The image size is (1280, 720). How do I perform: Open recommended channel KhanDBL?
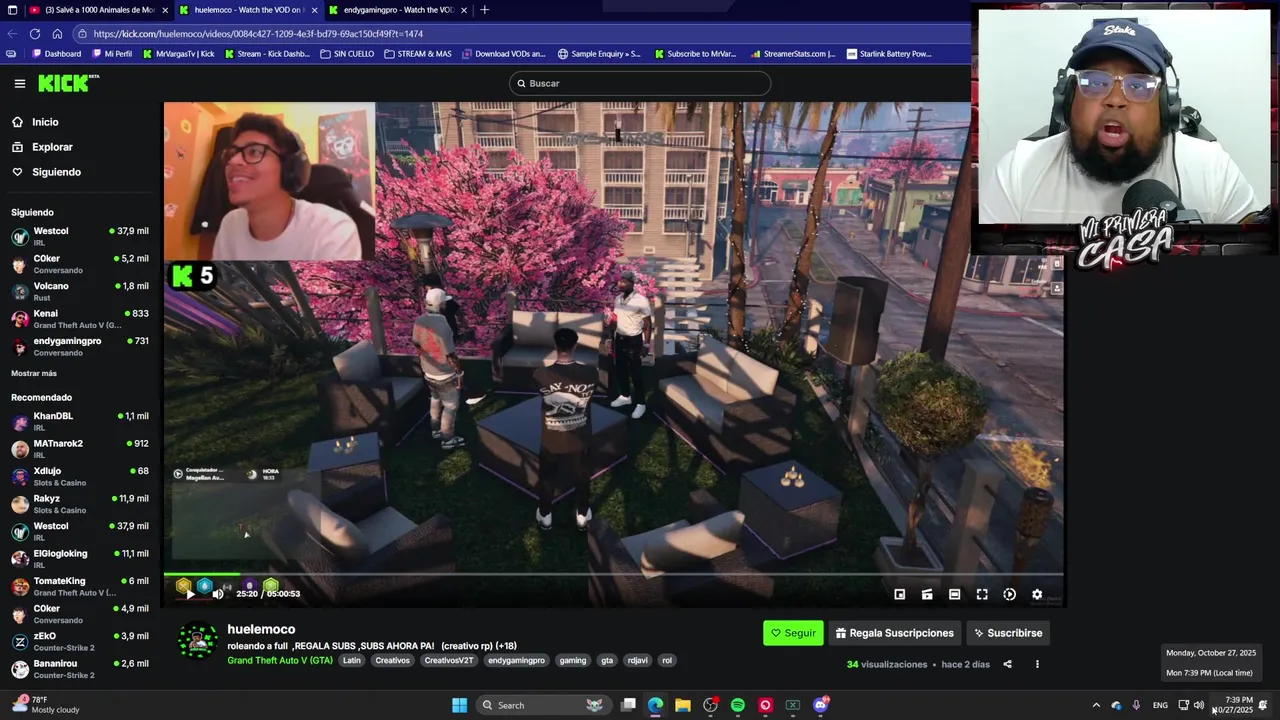80,421
